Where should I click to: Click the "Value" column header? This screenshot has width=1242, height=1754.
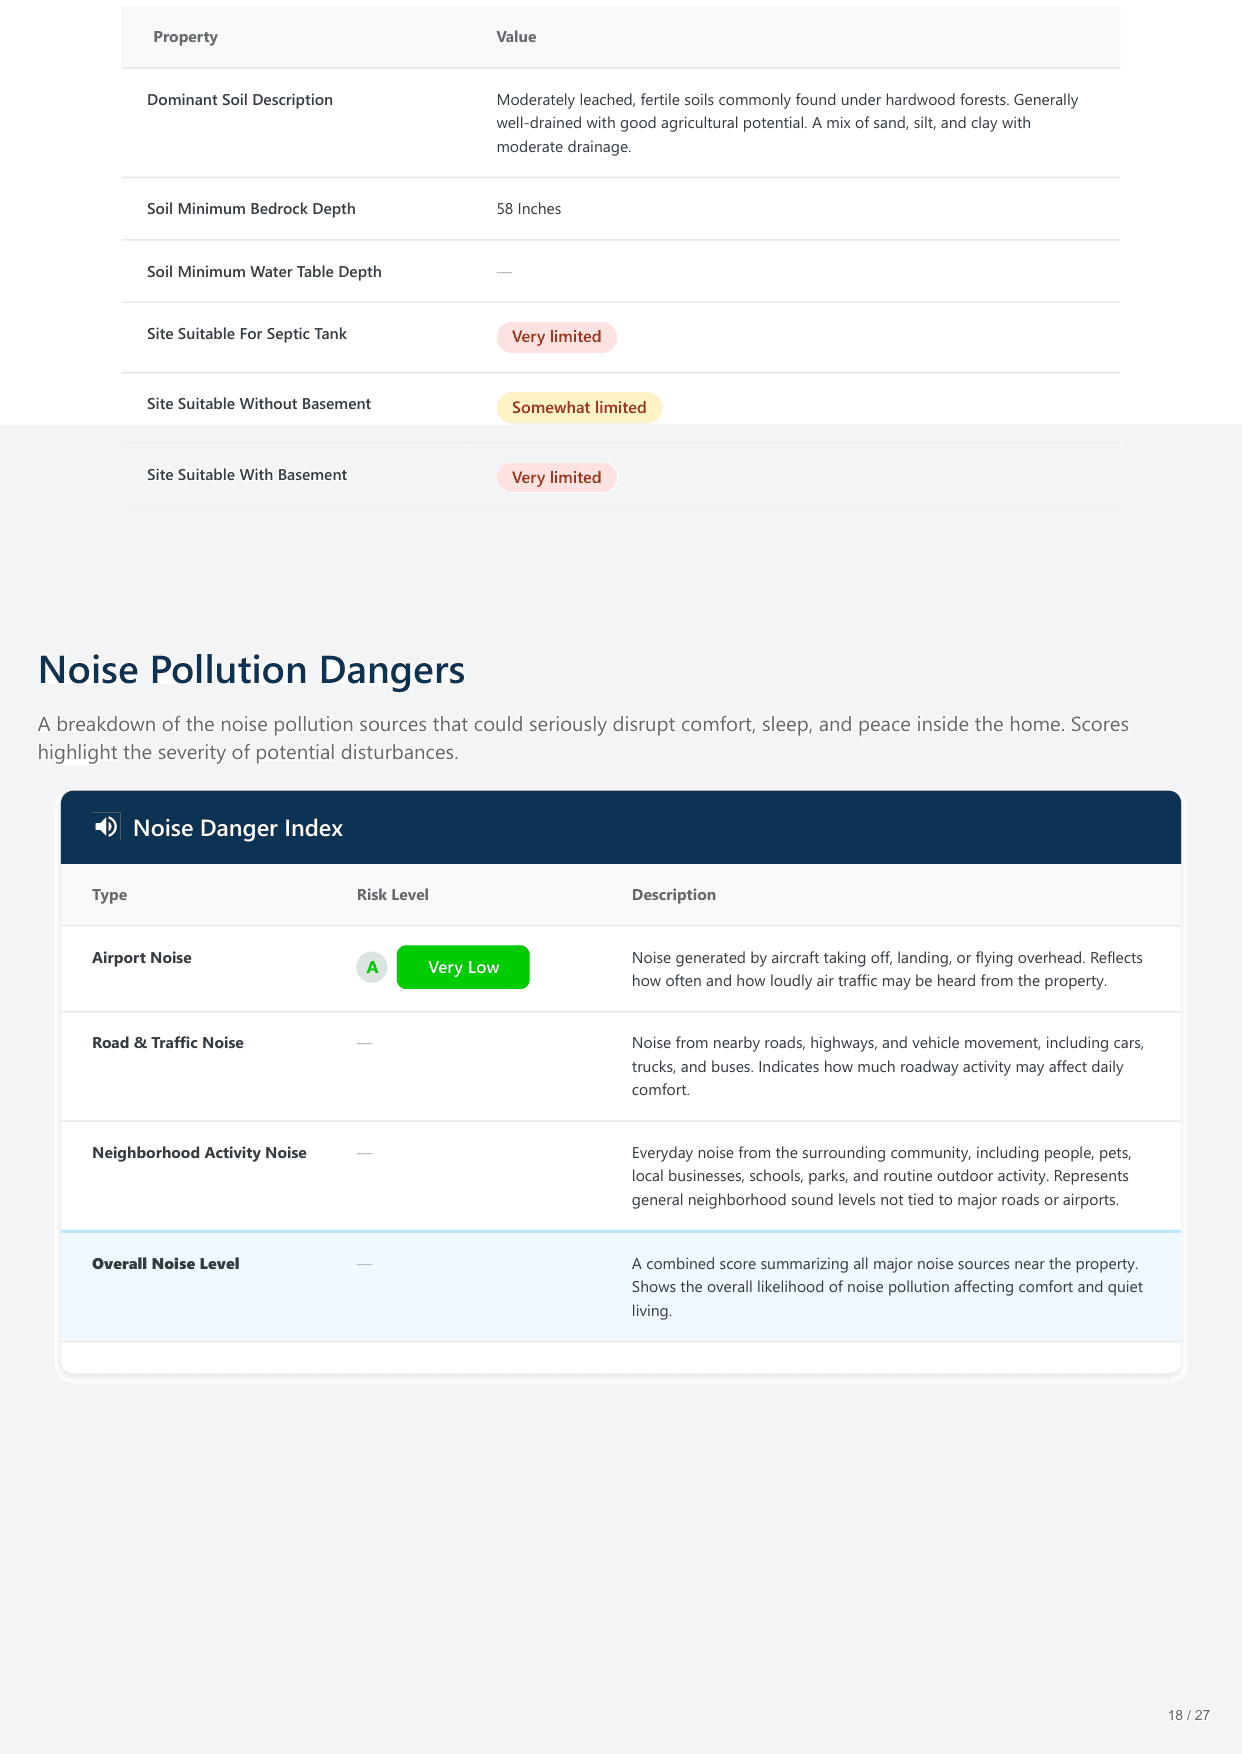pos(516,37)
